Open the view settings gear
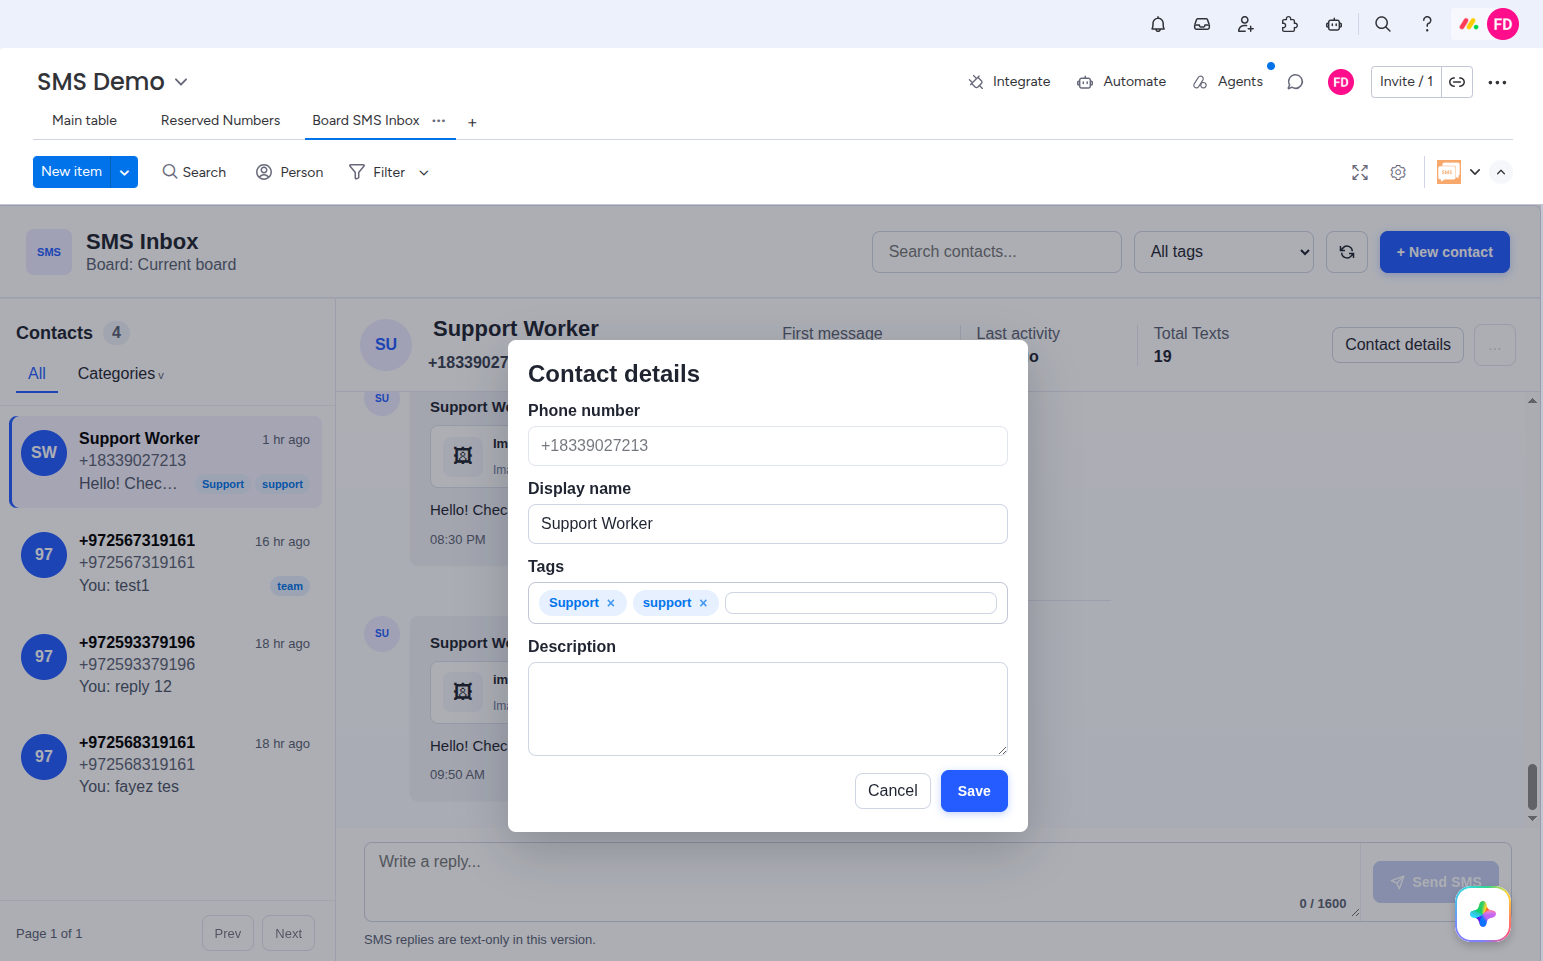This screenshot has width=1543, height=961. pyautogui.click(x=1398, y=172)
